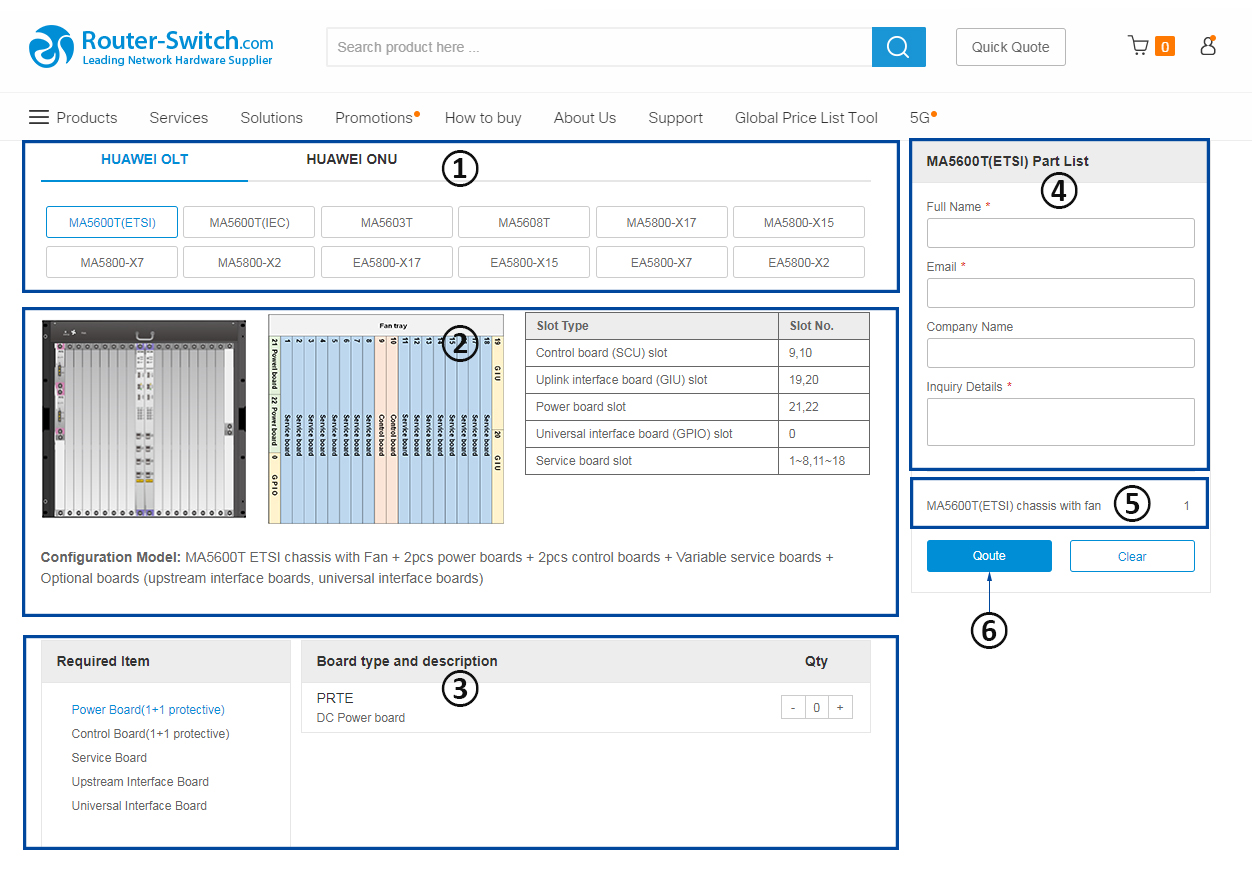The height and width of the screenshot is (876, 1252).
Task: Click the PRTE quantity value field
Action: (x=816, y=708)
